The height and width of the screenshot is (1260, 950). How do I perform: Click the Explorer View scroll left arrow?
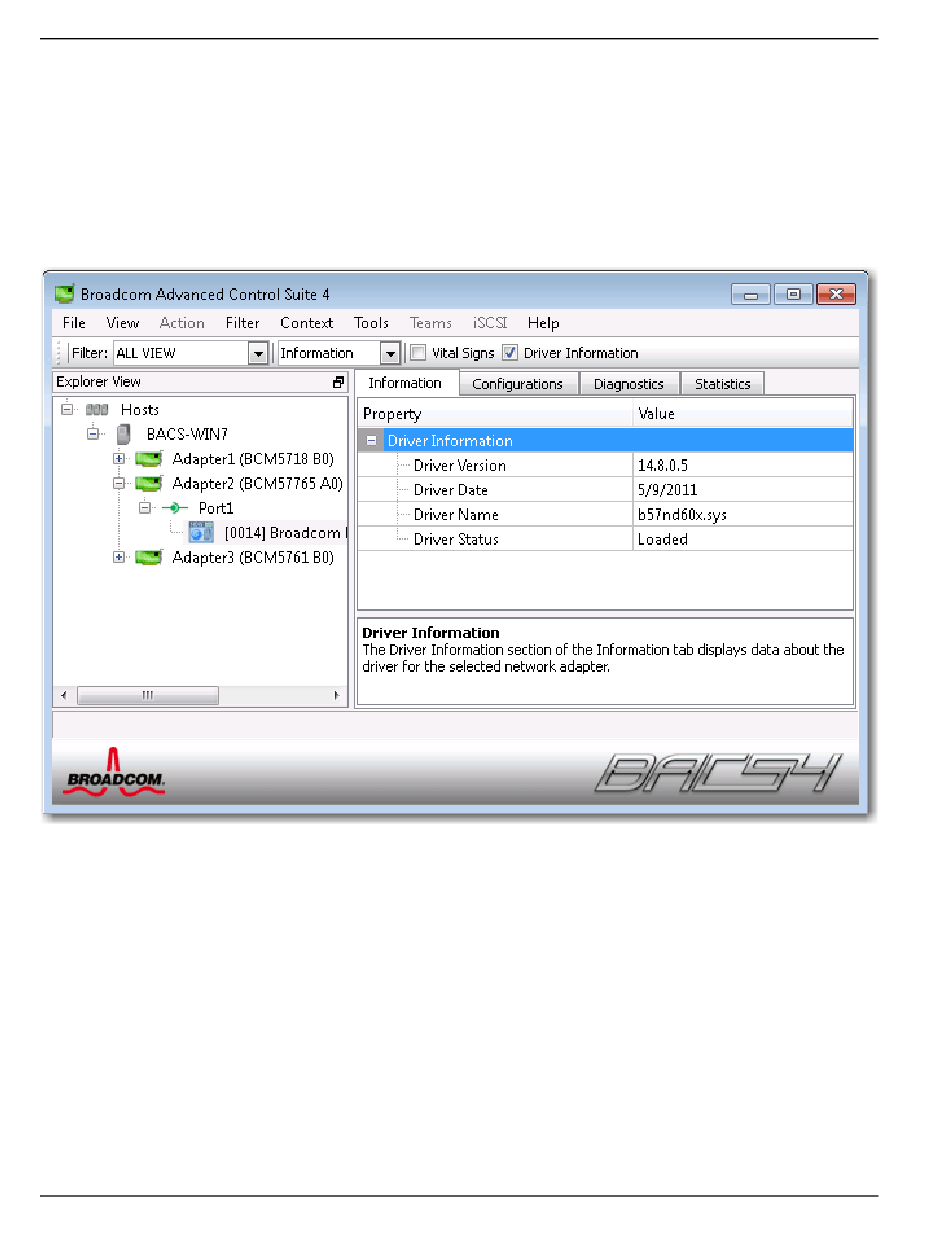(64, 695)
